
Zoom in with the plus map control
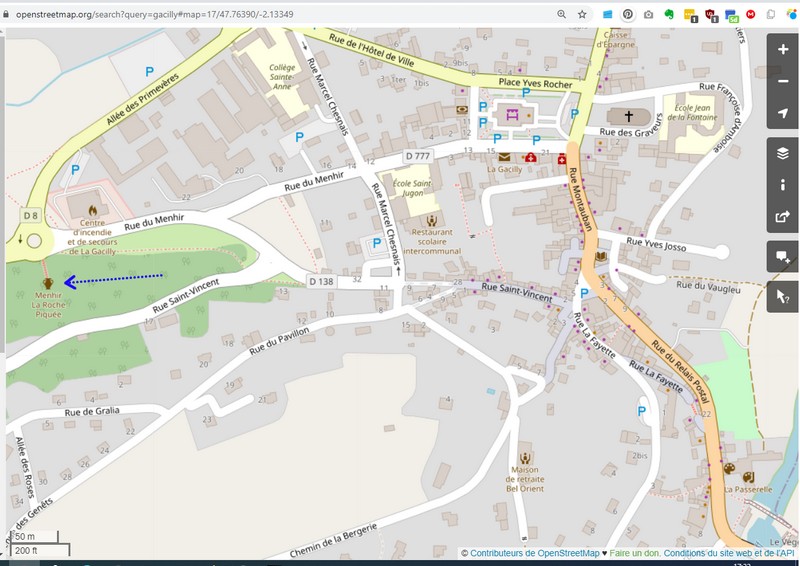[x=783, y=50]
